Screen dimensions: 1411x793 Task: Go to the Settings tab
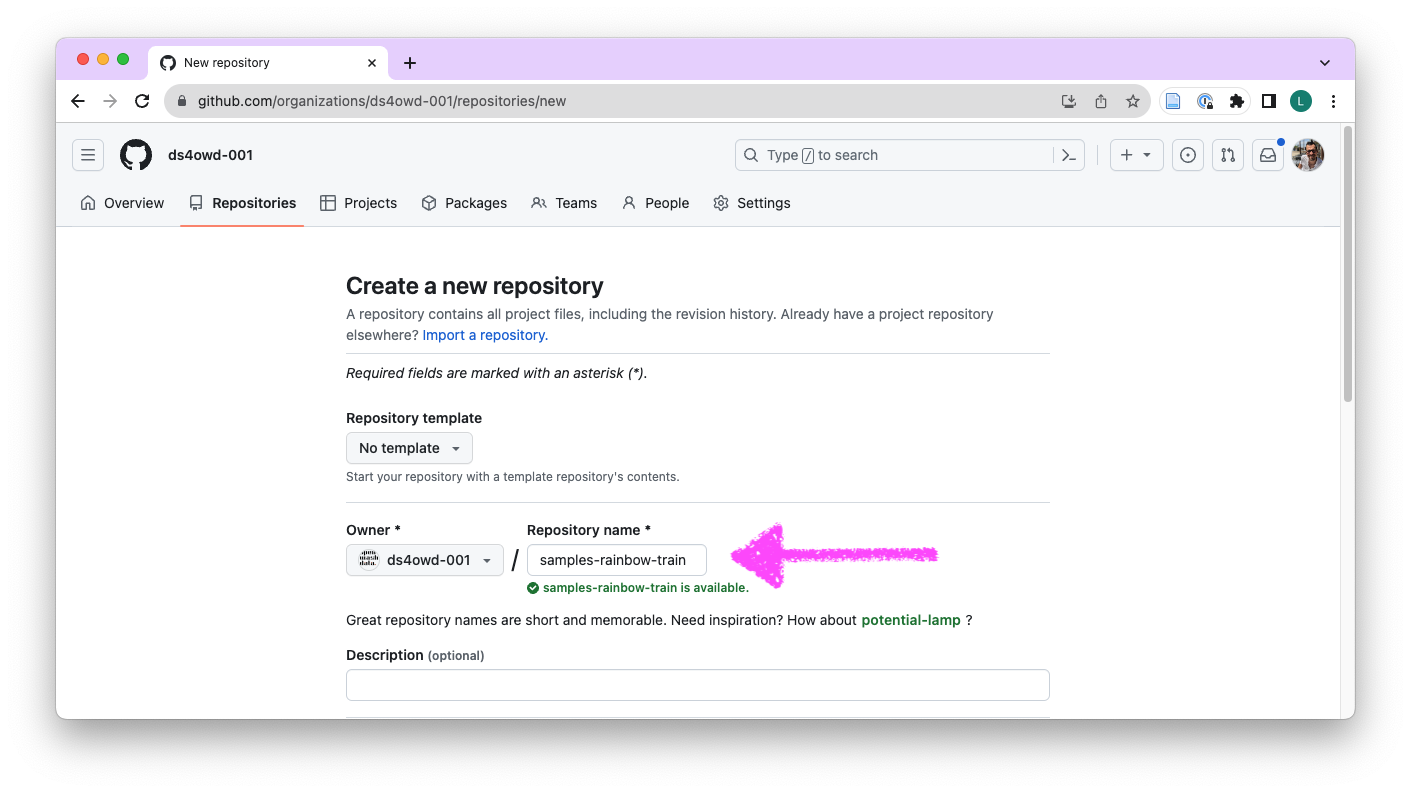pos(752,203)
